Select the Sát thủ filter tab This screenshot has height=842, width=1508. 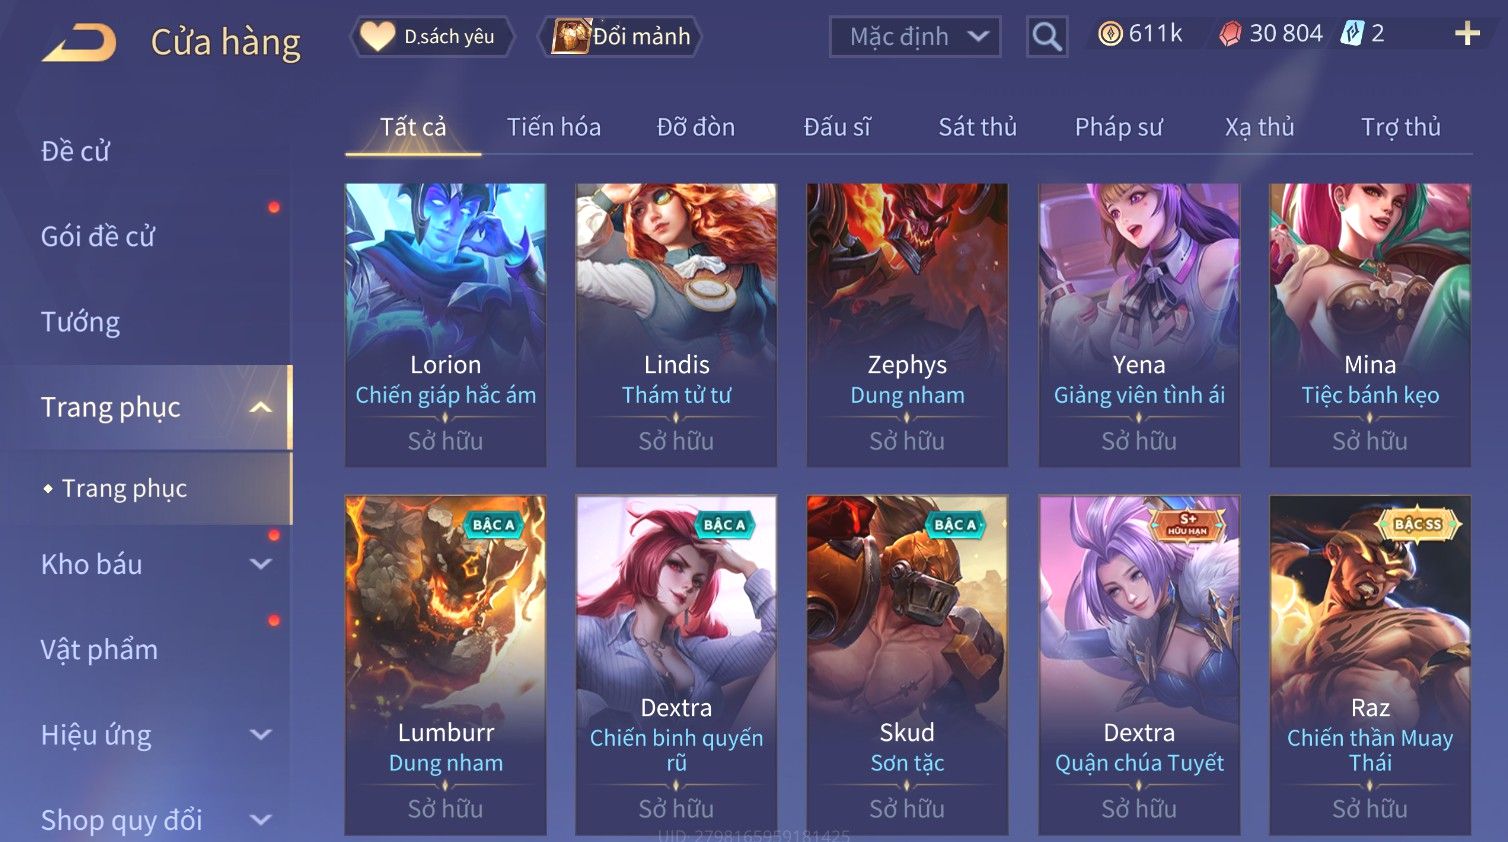(977, 127)
